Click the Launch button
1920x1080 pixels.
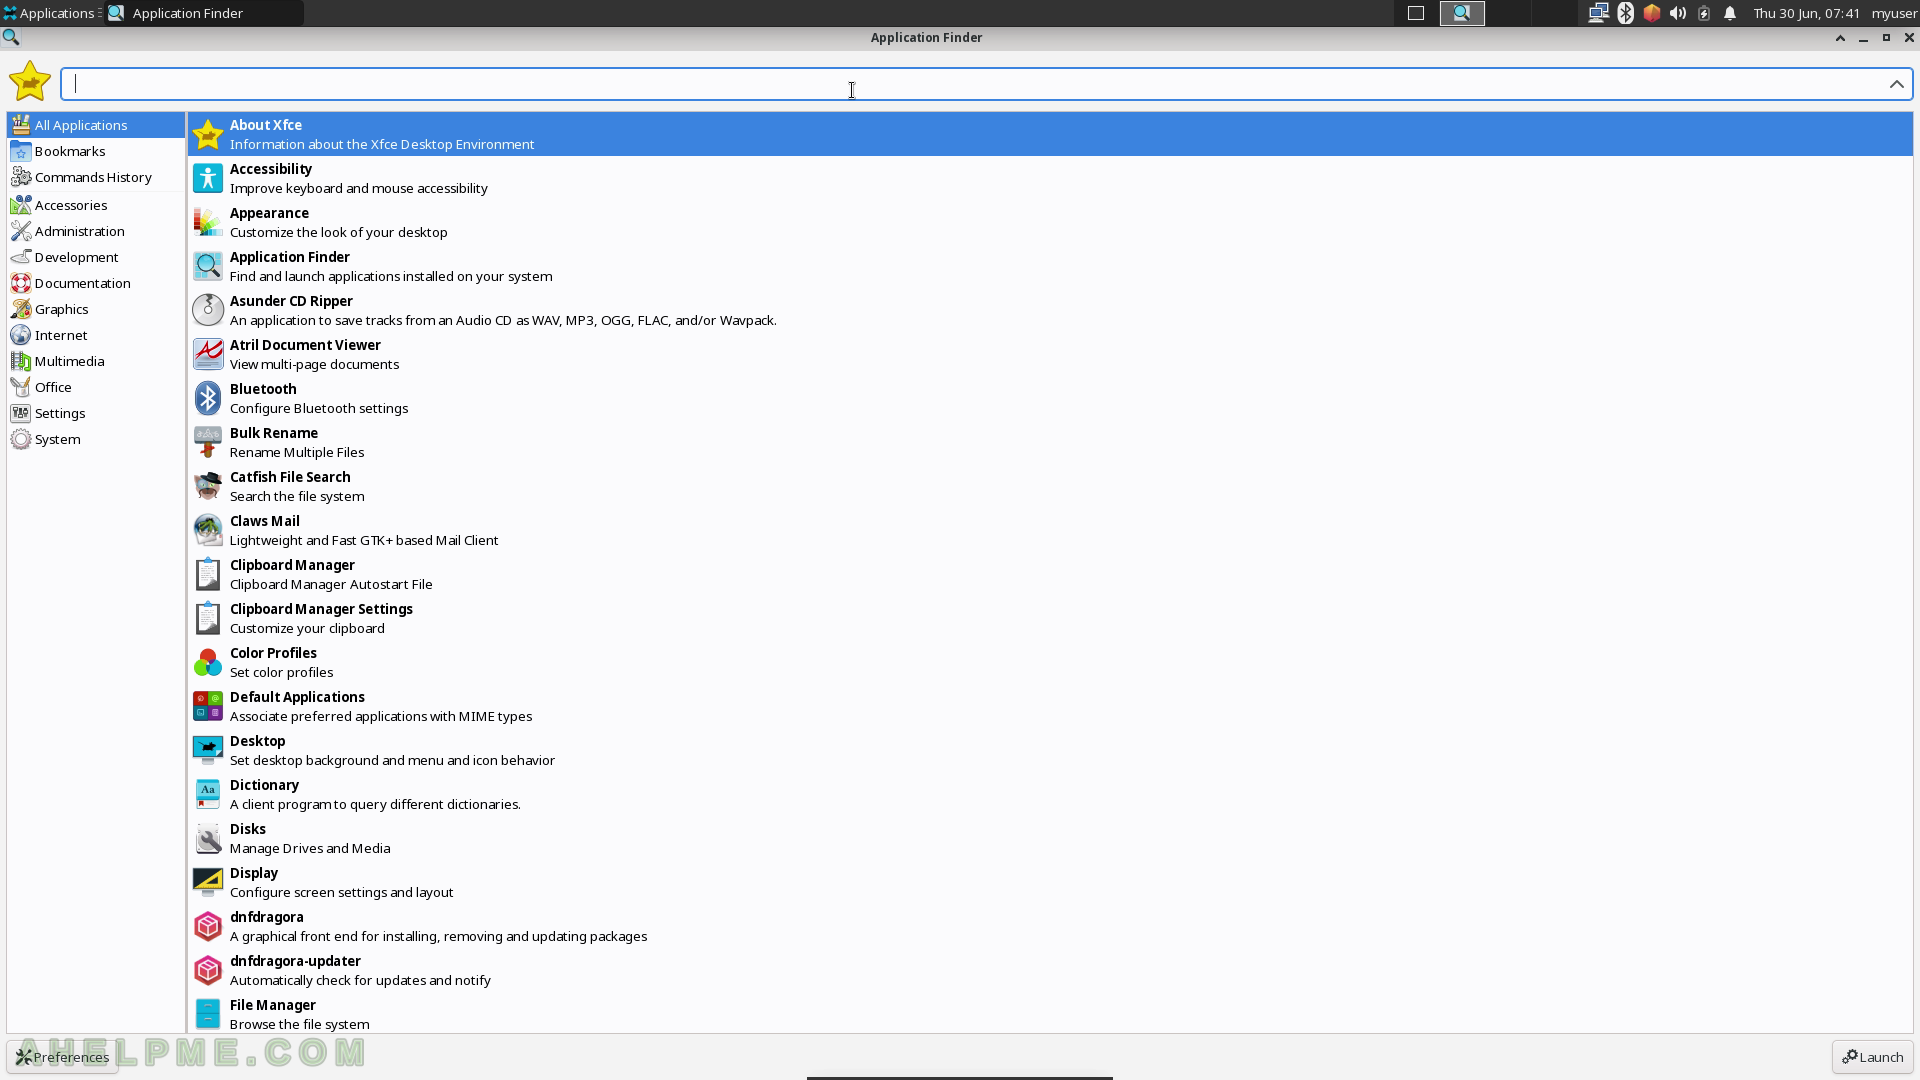(1872, 1057)
